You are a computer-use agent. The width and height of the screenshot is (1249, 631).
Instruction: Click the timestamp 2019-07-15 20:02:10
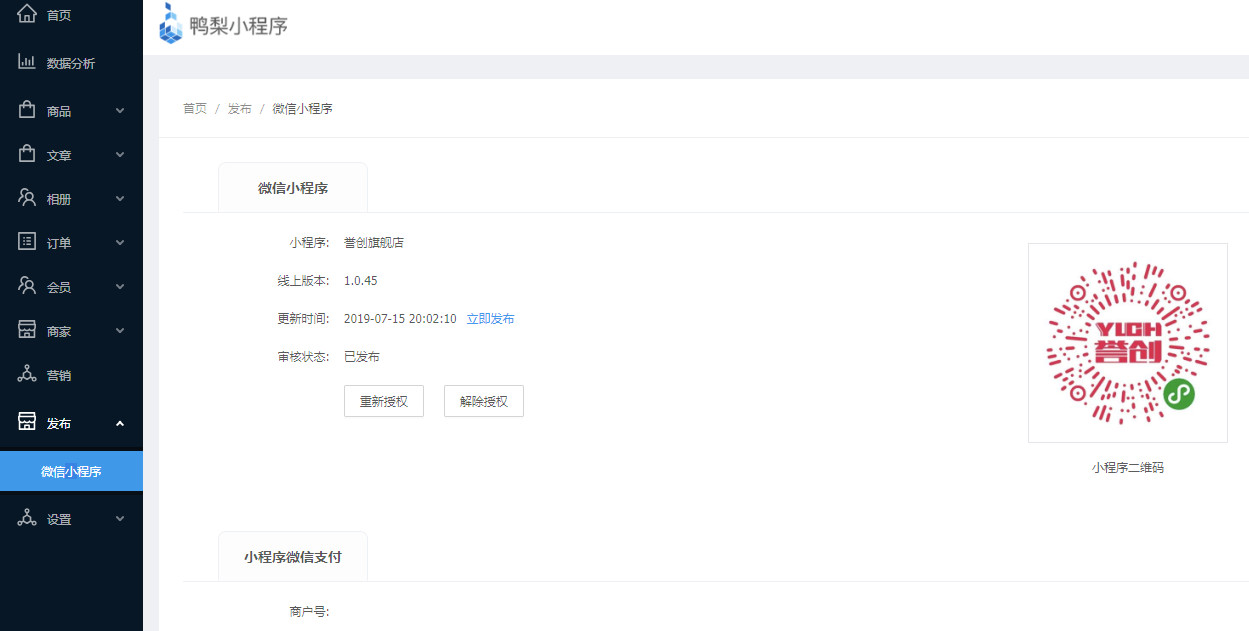pos(400,319)
